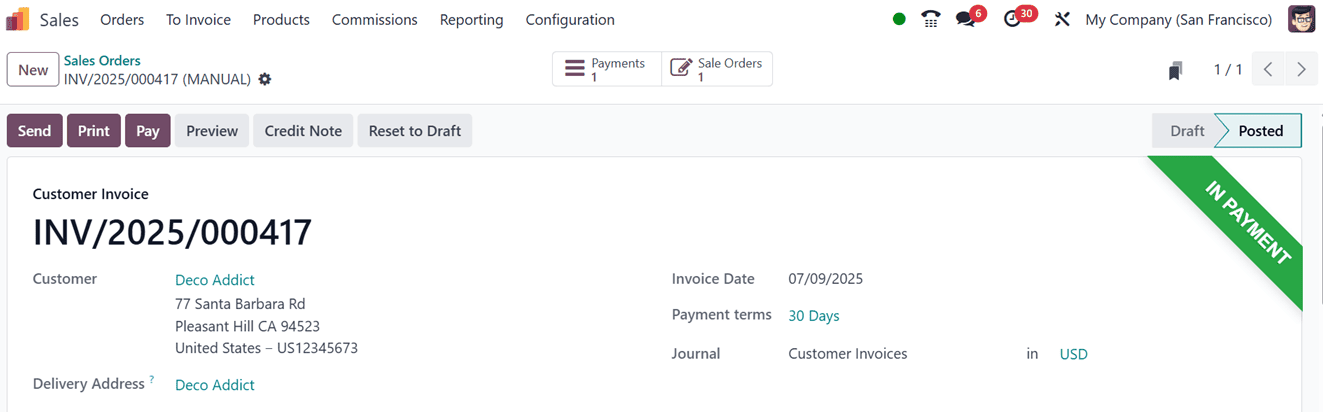Click the Print button
The width and height of the screenshot is (1323, 412).
point(94,131)
